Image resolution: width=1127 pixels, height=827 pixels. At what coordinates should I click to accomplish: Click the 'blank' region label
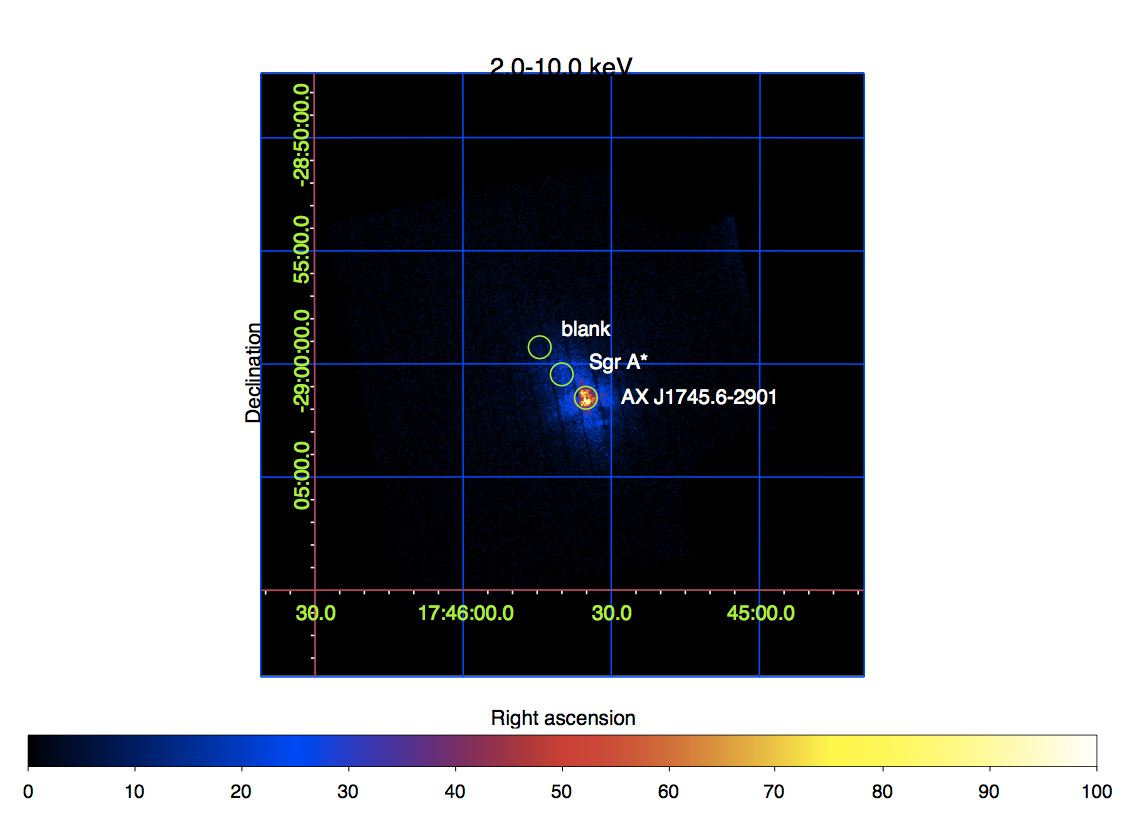point(586,329)
